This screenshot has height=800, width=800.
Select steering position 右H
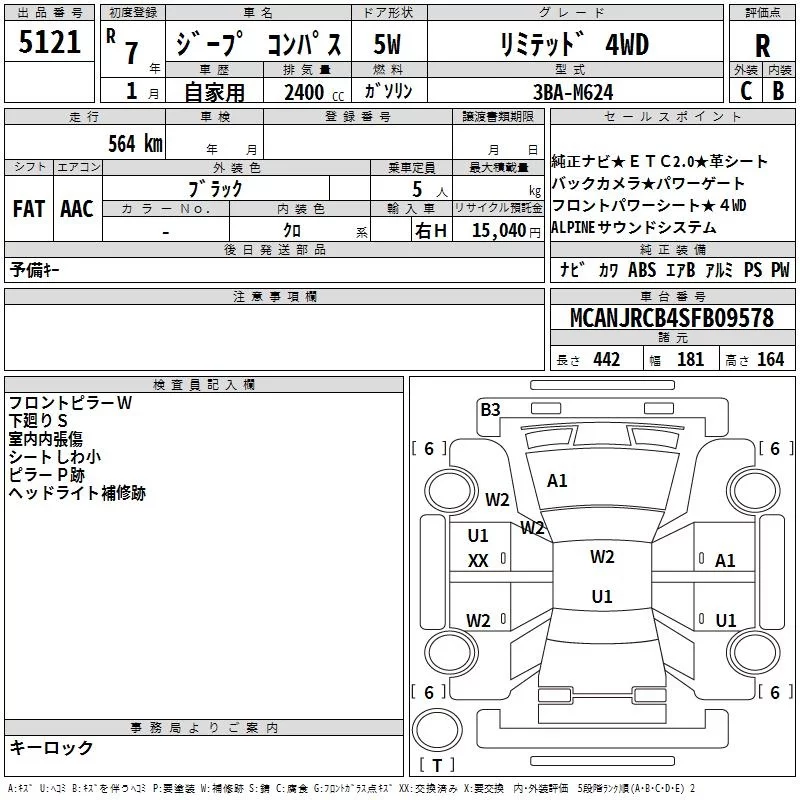tap(431, 231)
